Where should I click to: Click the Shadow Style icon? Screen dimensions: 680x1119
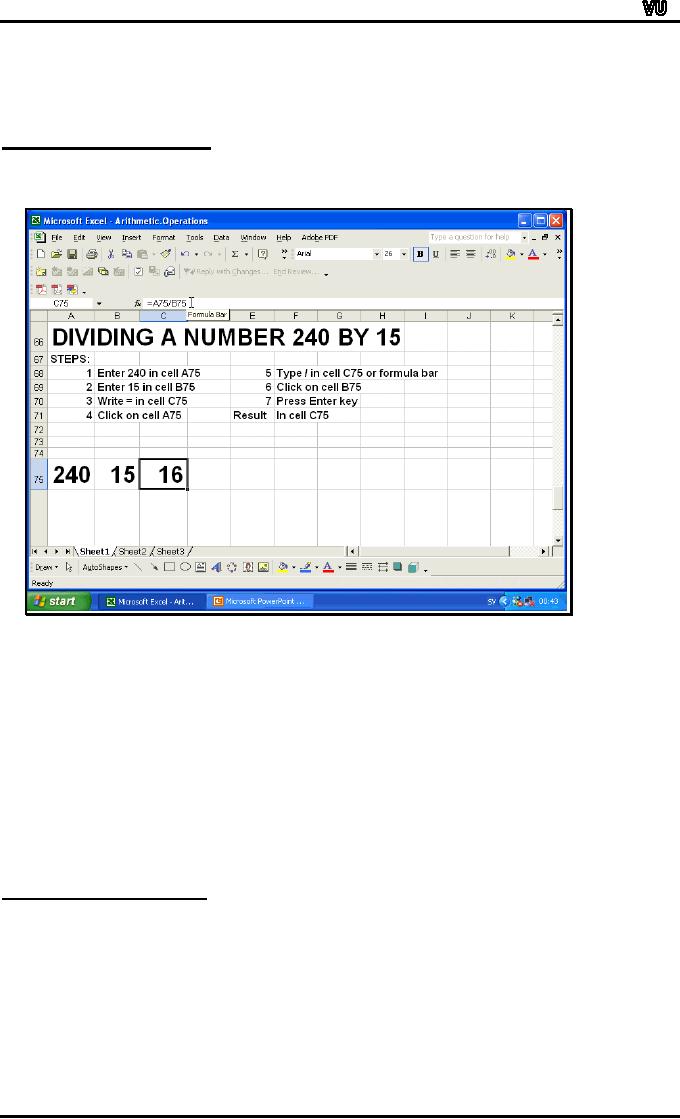click(397, 567)
